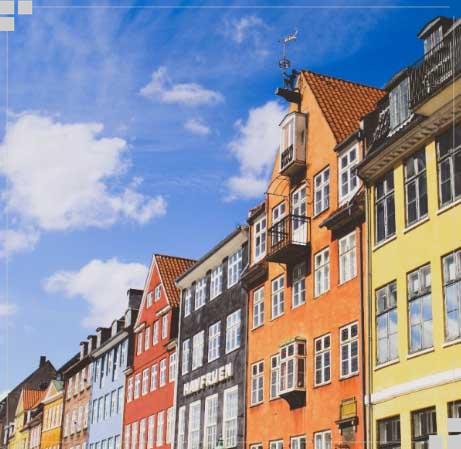Click the HAVFRUEN lettering on the dark facade
Screen dimensions: 461x449
pyautogui.click(x=208, y=380)
